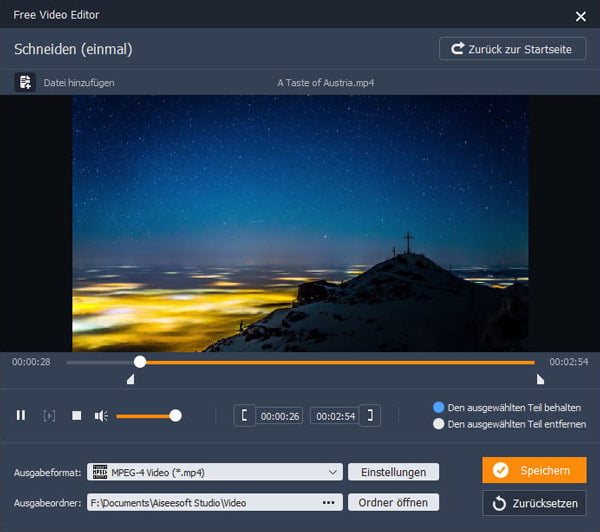Image resolution: width=600 pixels, height=532 pixels.
Task: Click the Datei hinzufügen file icon
Action: coord(25,82)
